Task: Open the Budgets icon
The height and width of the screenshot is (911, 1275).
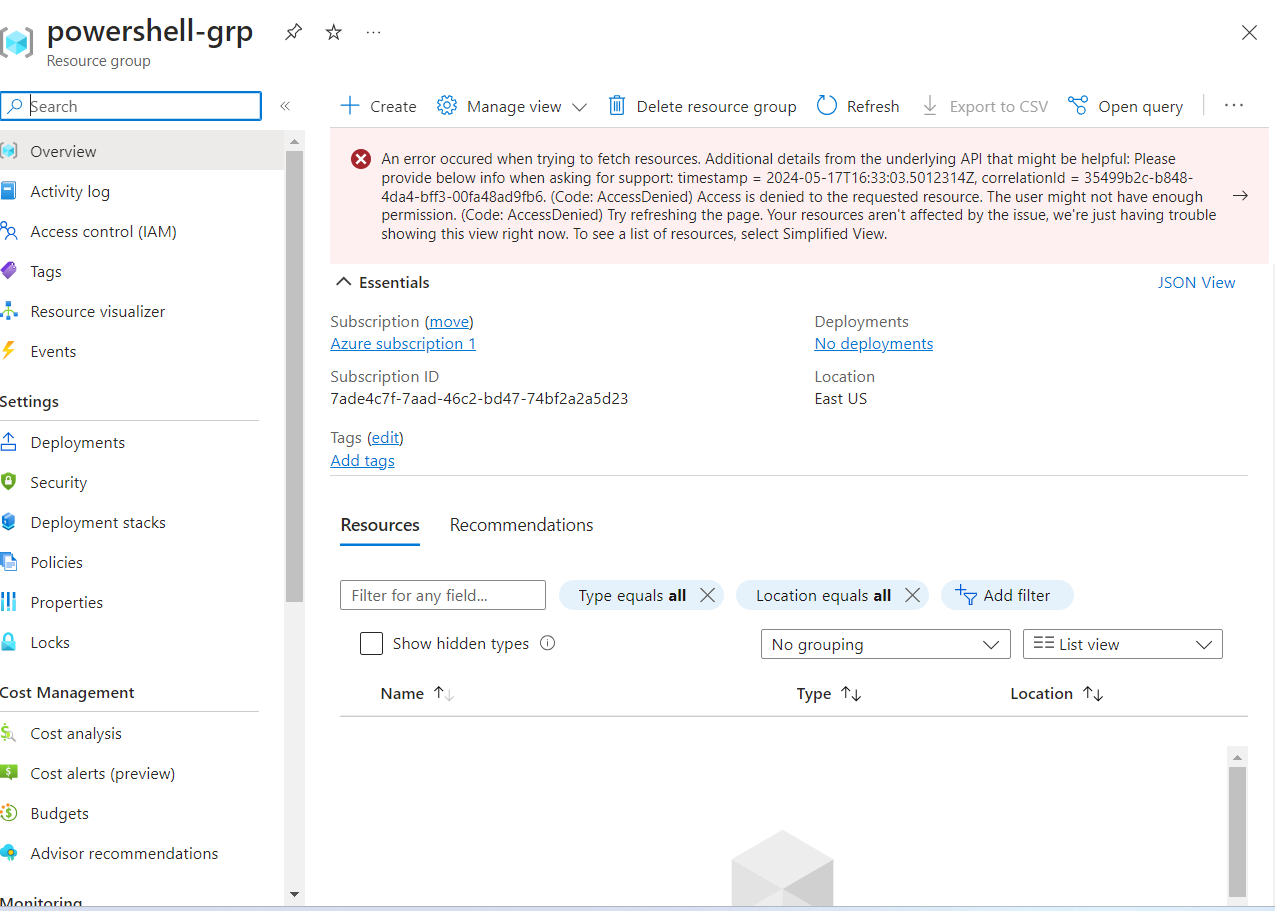Action: click(9, 813)
